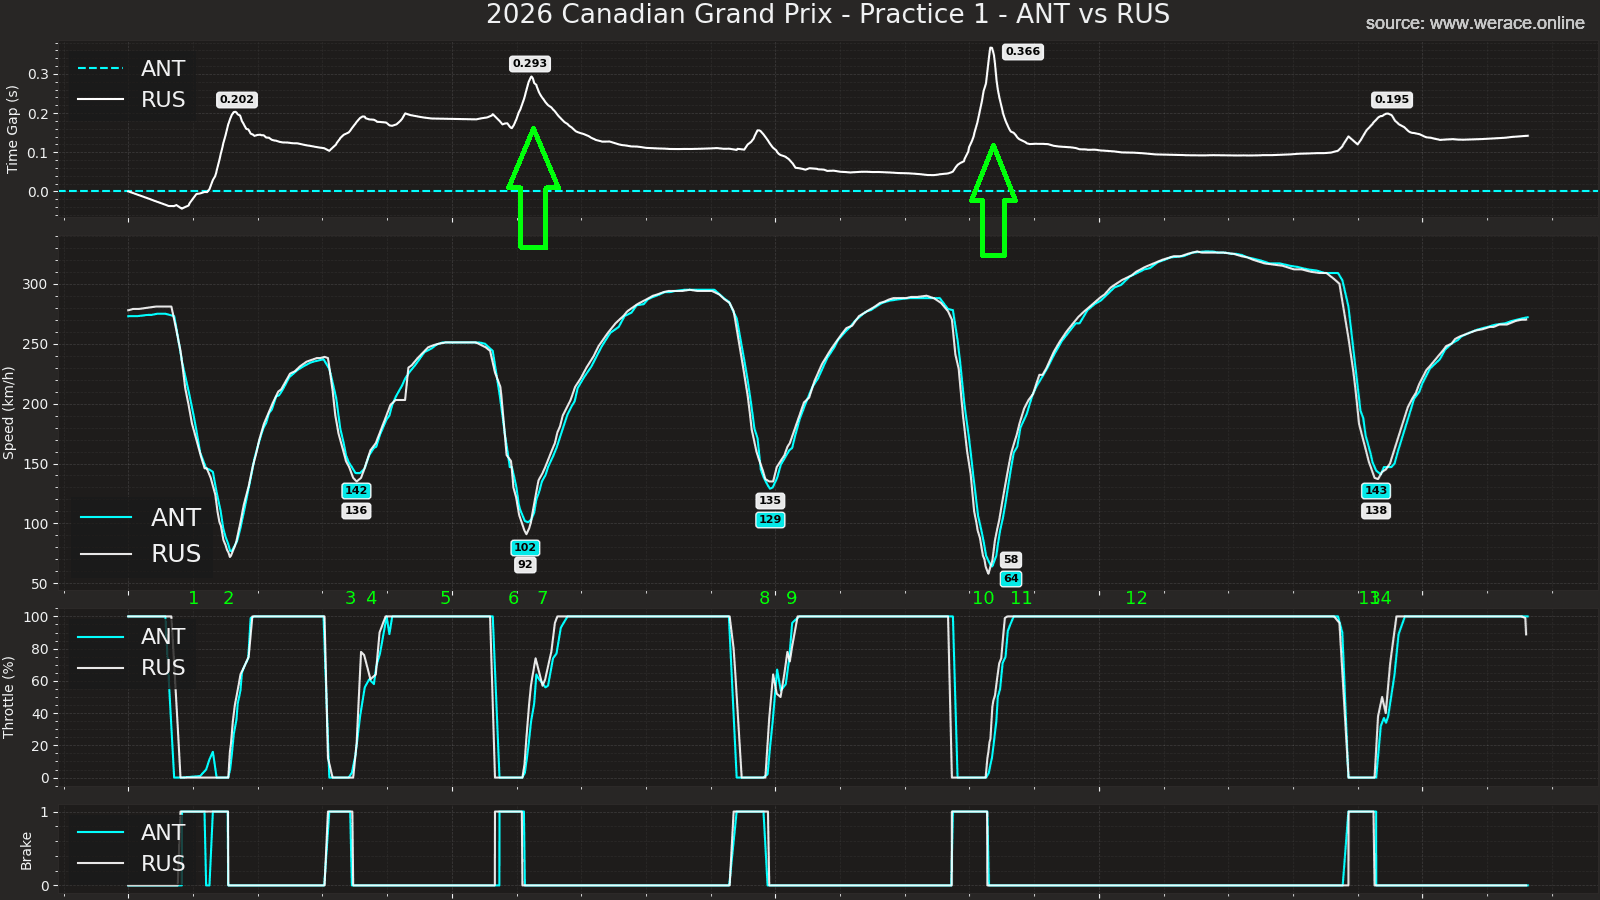Select RUS in the Throttle legend
Image resolution: width=1600 pixels, height=900 pixels.
(x=163, y=667)
